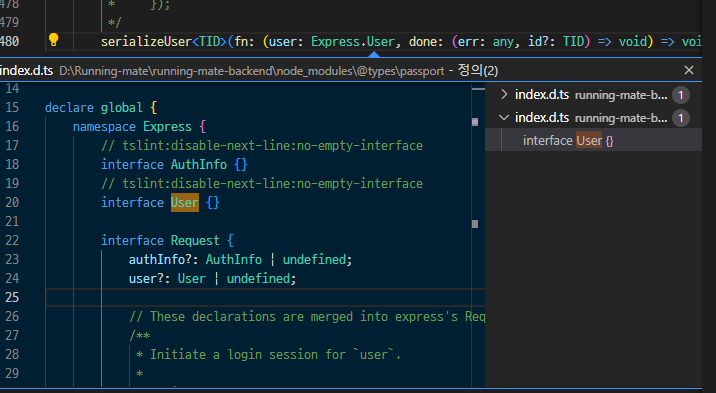Click 'declare global' on line 15
The image size is (716, 393).
pyautogui.click(x=94, y=107)
